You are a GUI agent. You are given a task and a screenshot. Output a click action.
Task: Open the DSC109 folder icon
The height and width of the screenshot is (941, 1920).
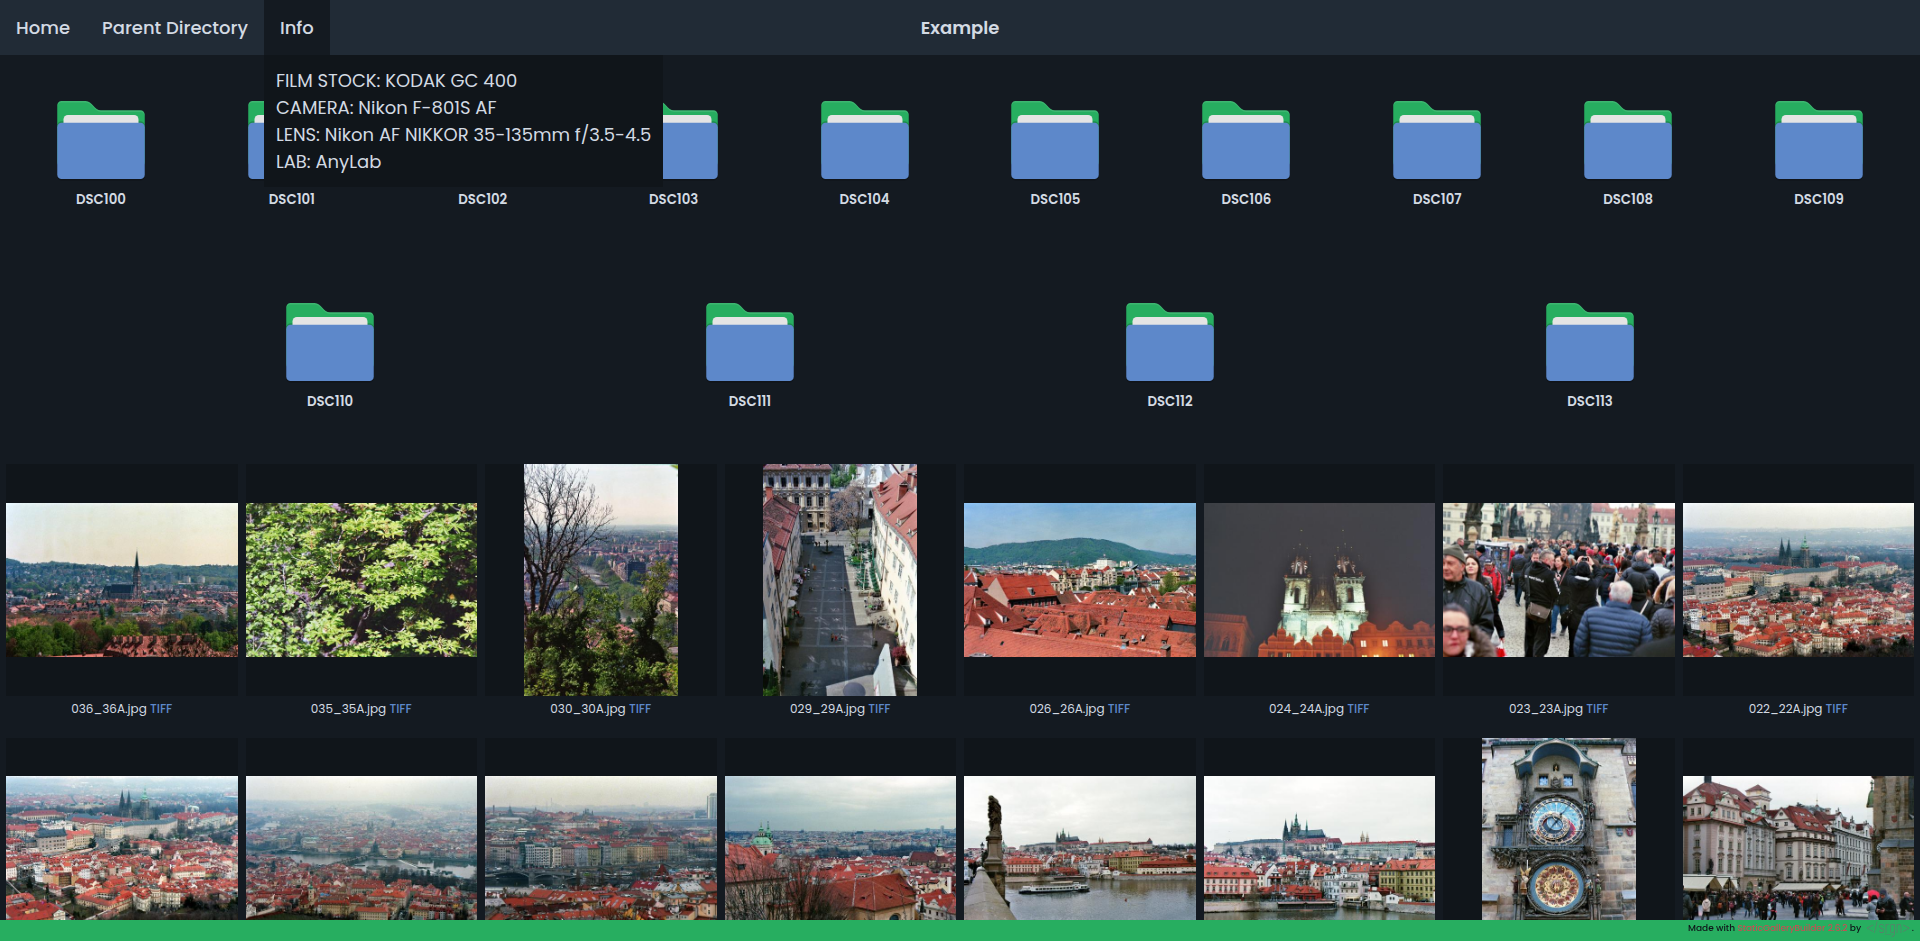coord(1818,141)
